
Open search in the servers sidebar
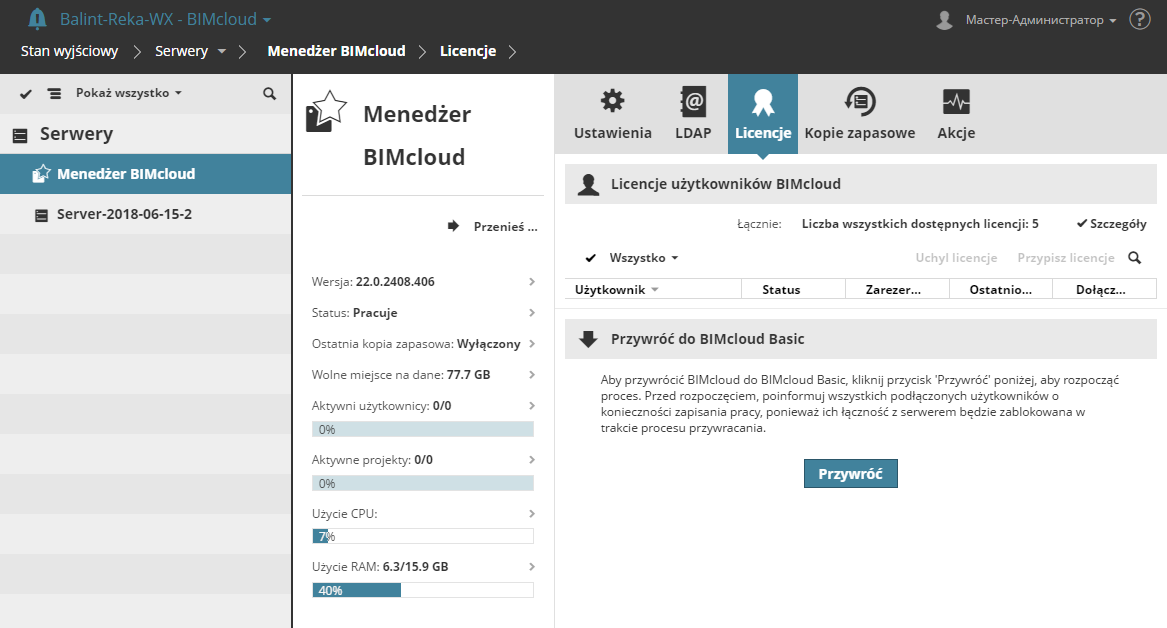tap(269, 94)
